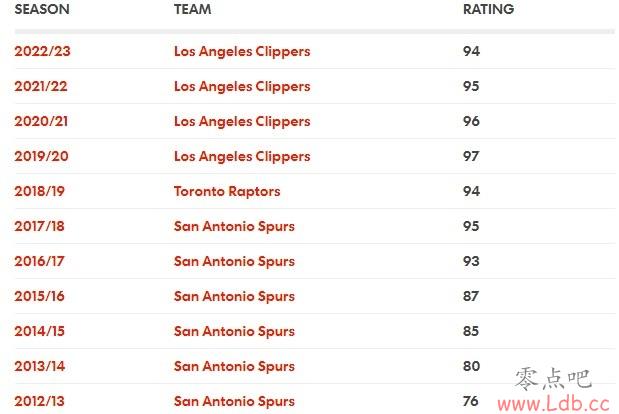Image resolution: width=619 pixels, height=414 pixels.
Task: Open the 2017/18 season link
Action: 39,226
